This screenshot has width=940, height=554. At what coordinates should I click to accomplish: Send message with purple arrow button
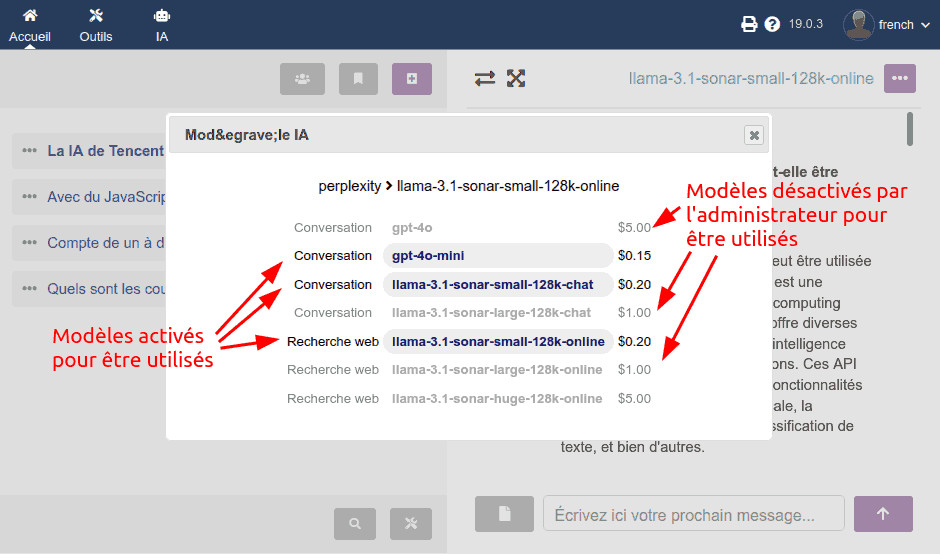[x=883, y=514]
